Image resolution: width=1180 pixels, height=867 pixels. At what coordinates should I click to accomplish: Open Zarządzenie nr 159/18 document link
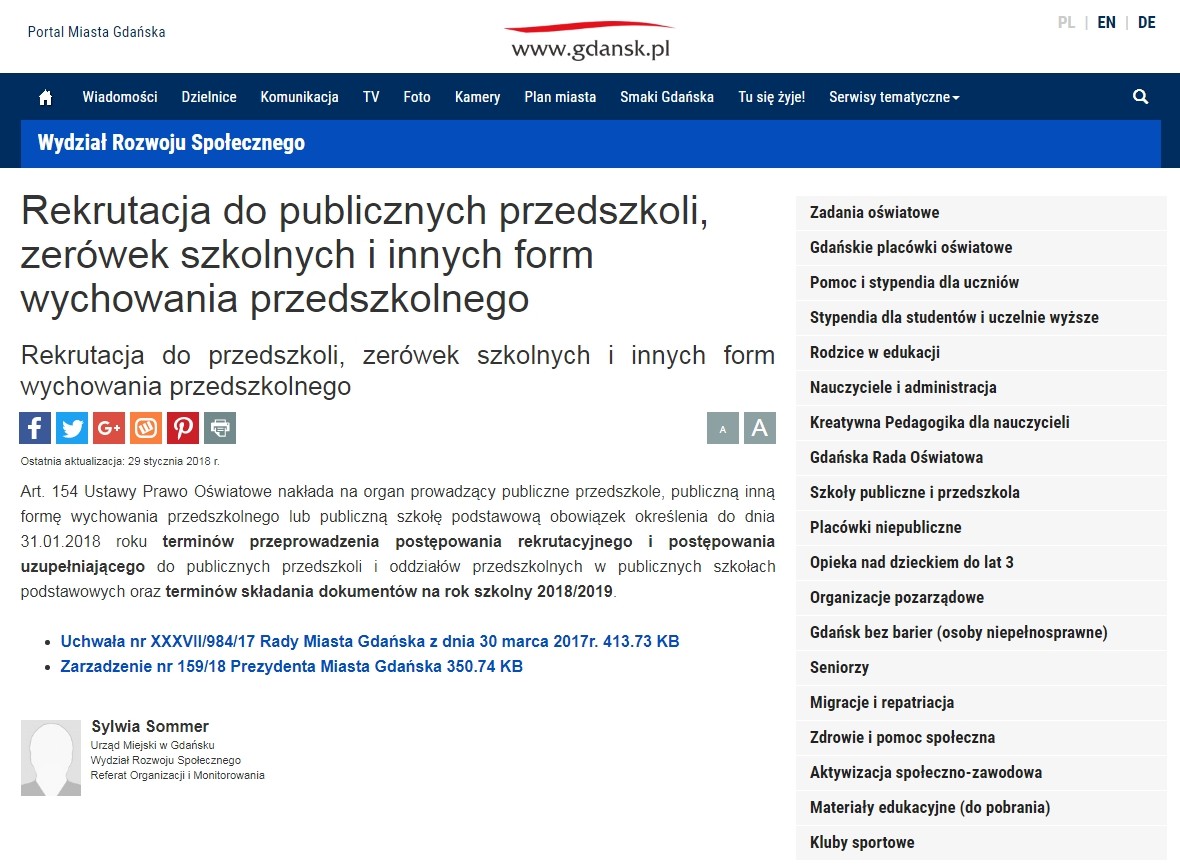(291, 666)
